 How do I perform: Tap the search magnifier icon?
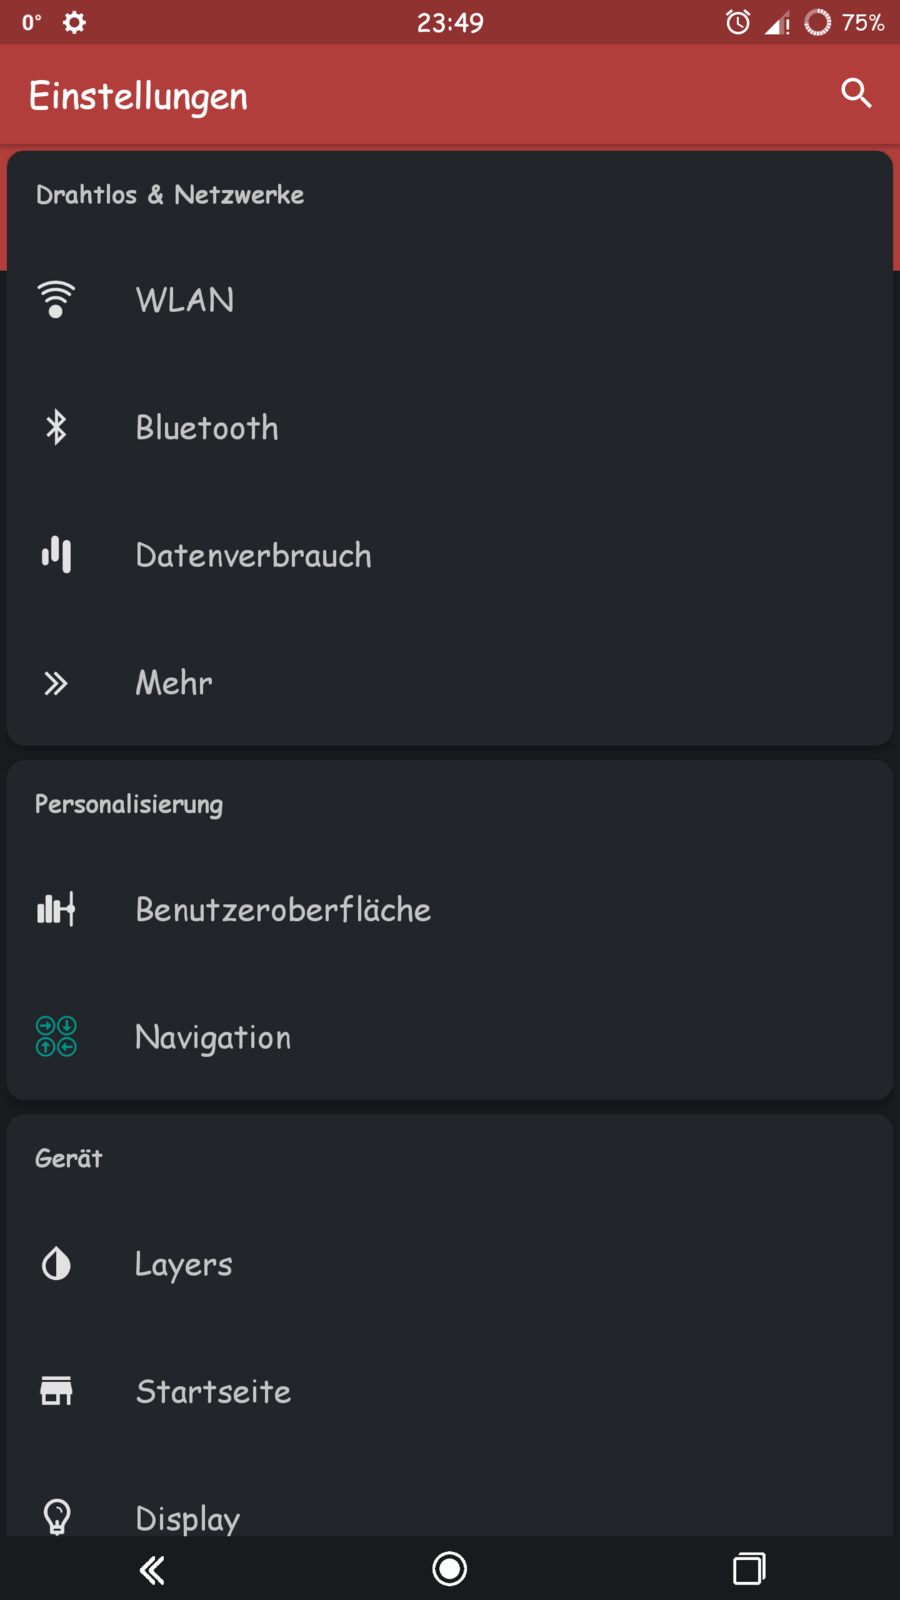click(856, 93)
